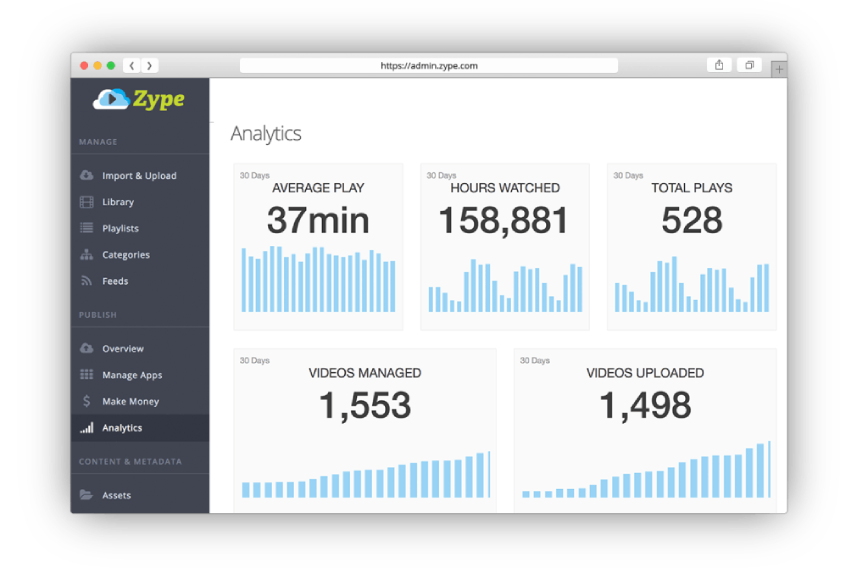The height and width of the screenshot is (568, 868).
Task: Click the Overview cloud icon
Action: 87,349
